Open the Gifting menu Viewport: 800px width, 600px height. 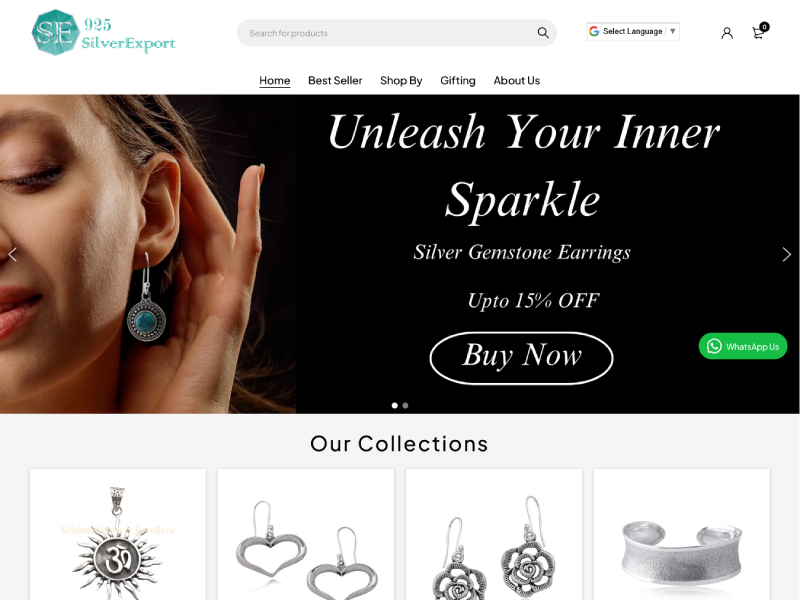click(458, 81)
